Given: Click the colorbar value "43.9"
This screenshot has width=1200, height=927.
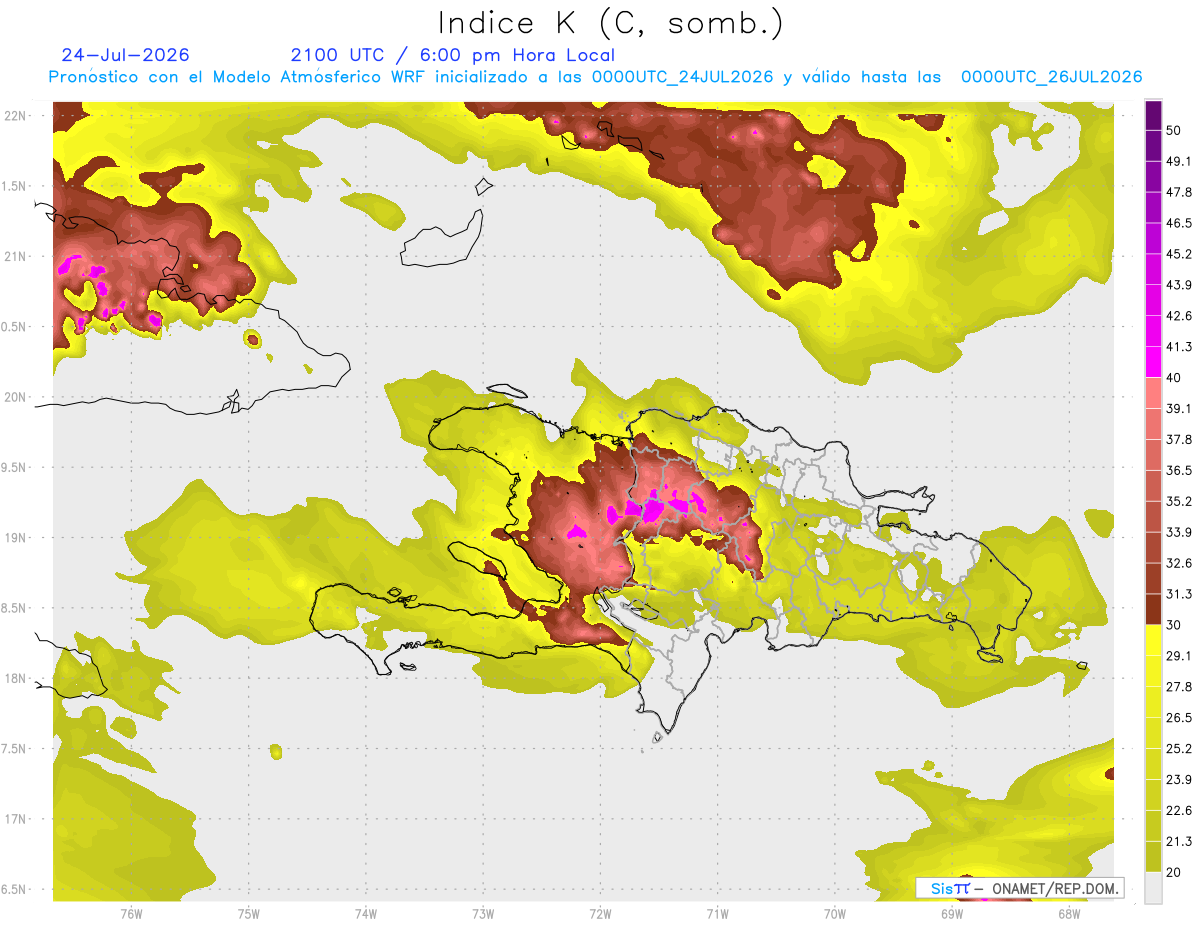Looking at the screenshot, I should coord(1179,285).
